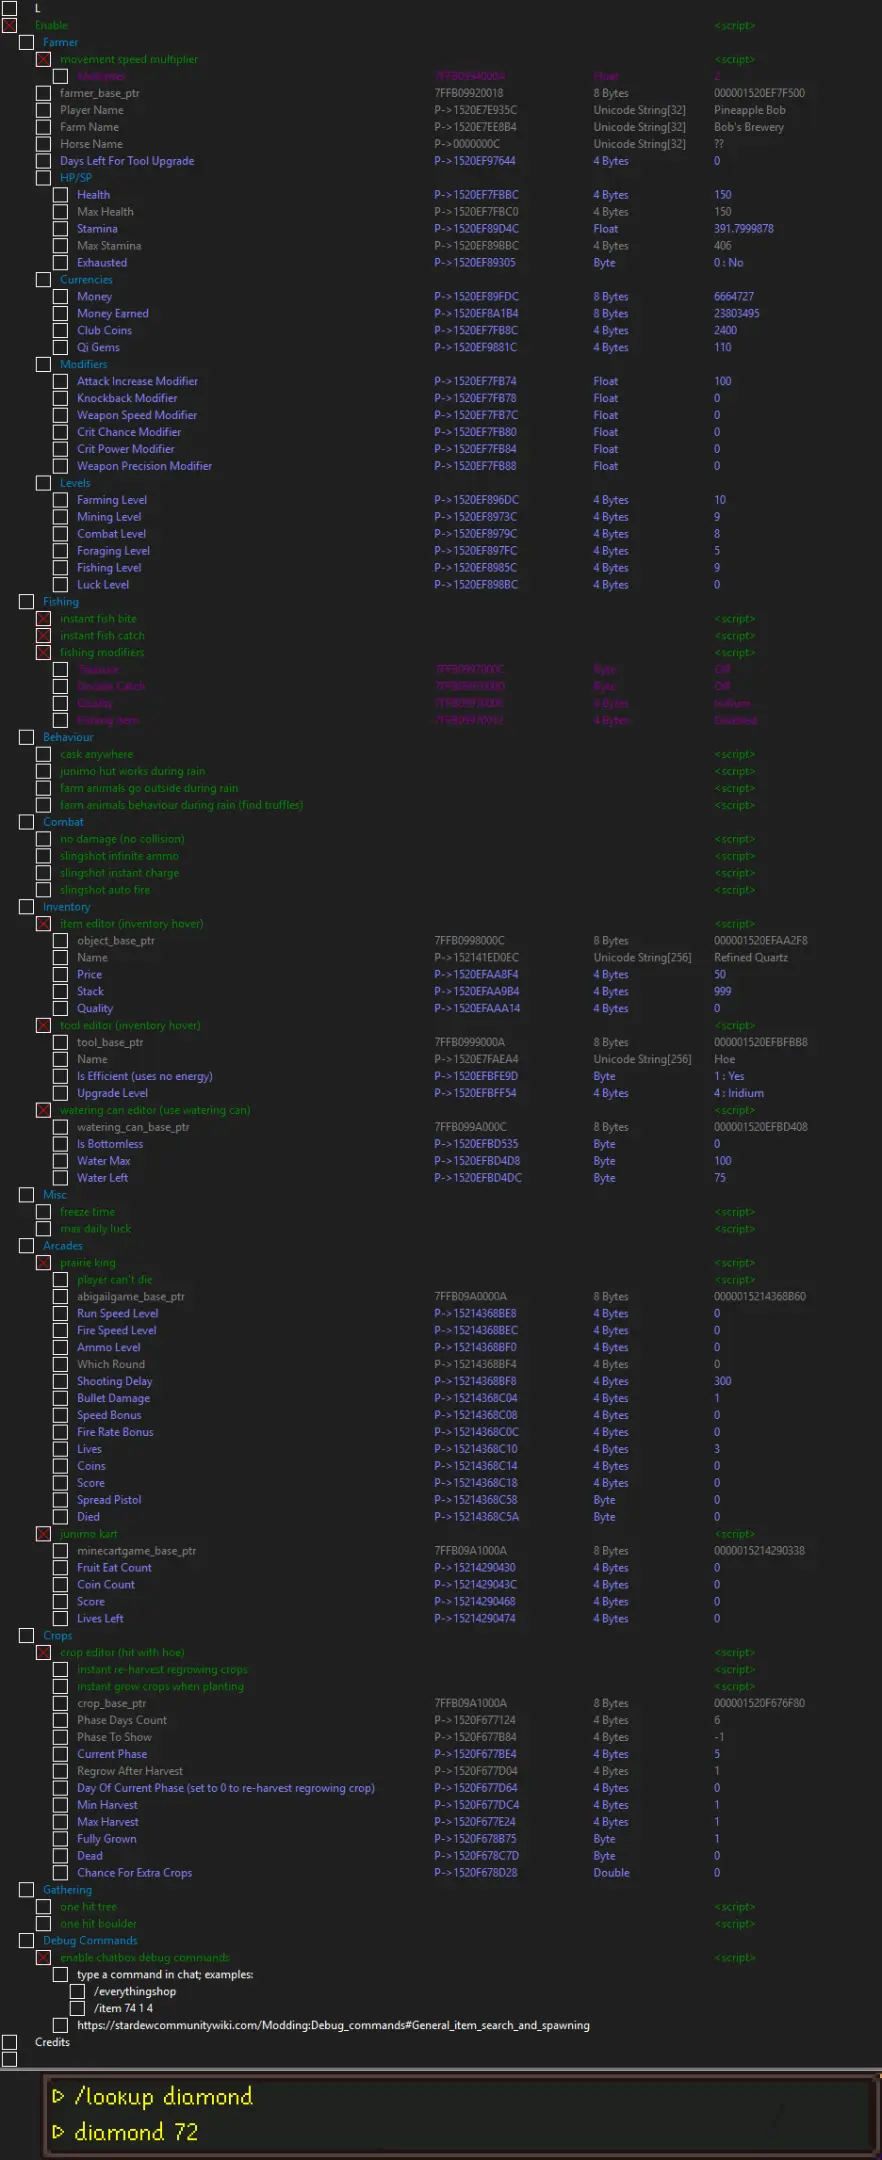Open the Behaviour section
Viewport: 882px width, 2160px height.
tap(68, 737)
